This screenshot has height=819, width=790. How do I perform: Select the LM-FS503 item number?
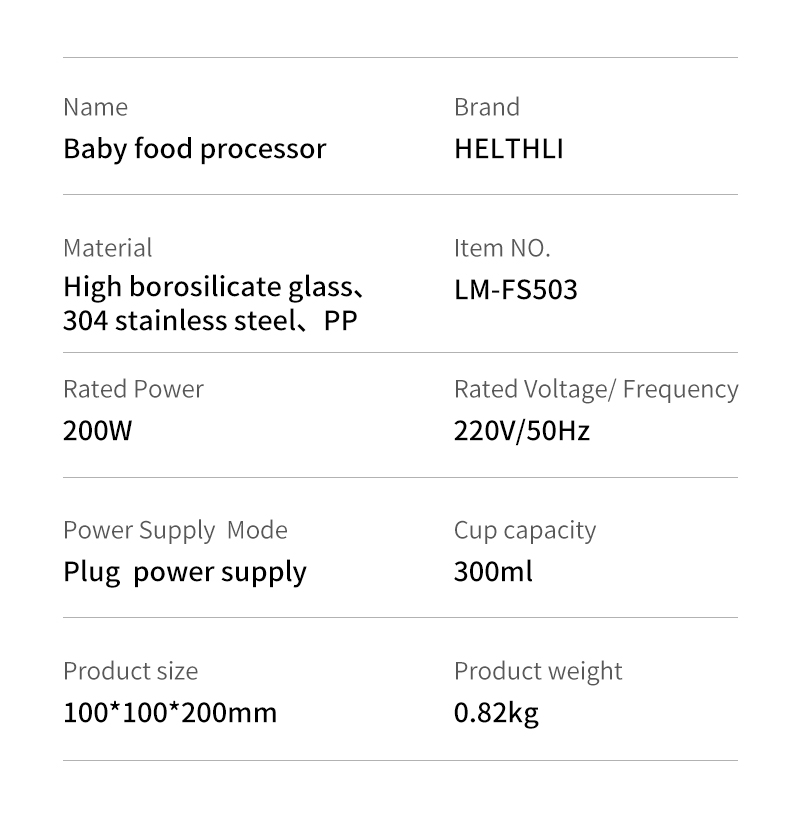[516, 289]
